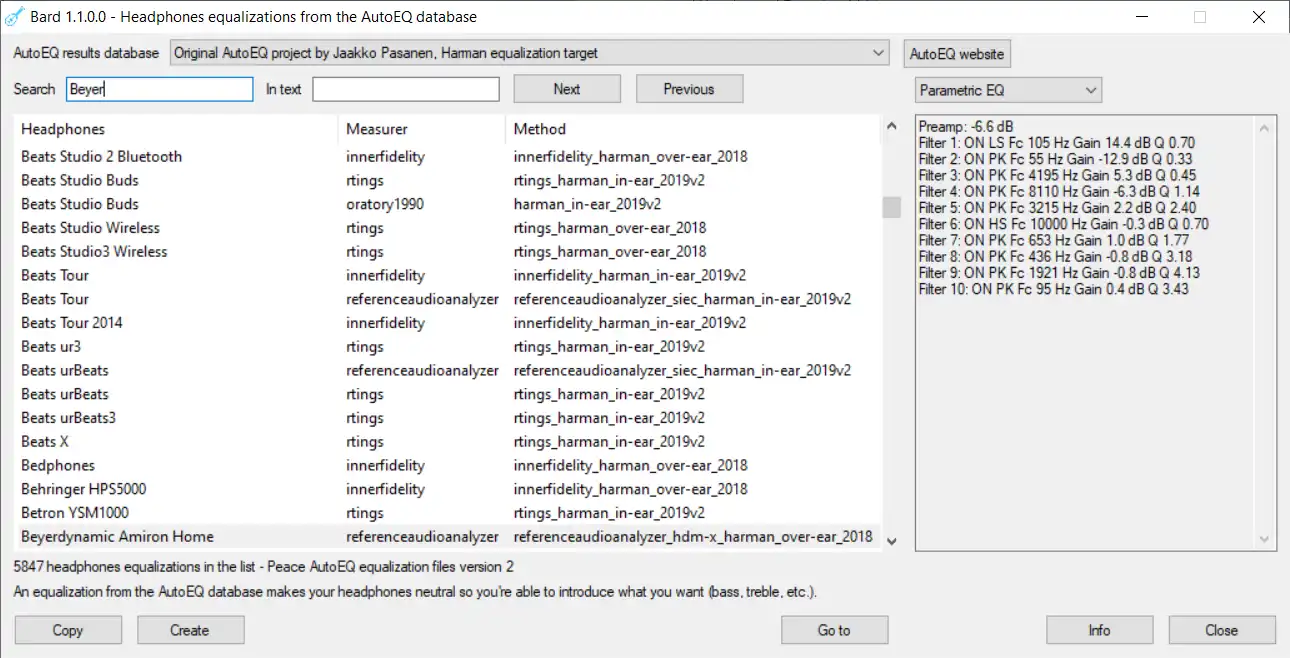Image resolution: width=1290 pixels, height=658 pixels.
Task: Click the Filter 7 PK 653 Hz line
Action: pos(1053,240)
